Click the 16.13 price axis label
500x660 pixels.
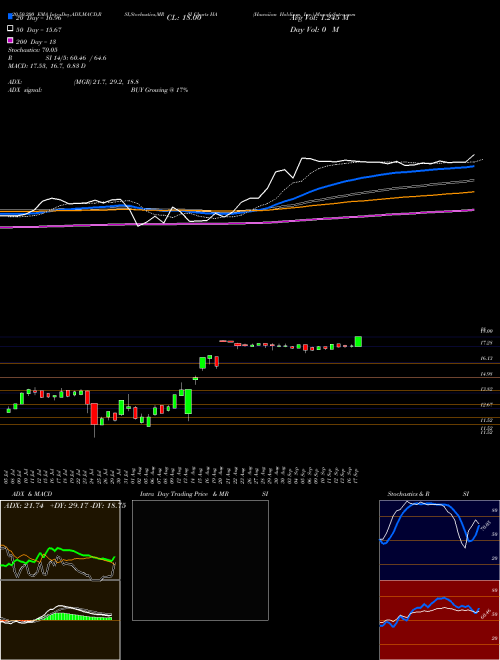pyautogui.click(x=487, y=358)
